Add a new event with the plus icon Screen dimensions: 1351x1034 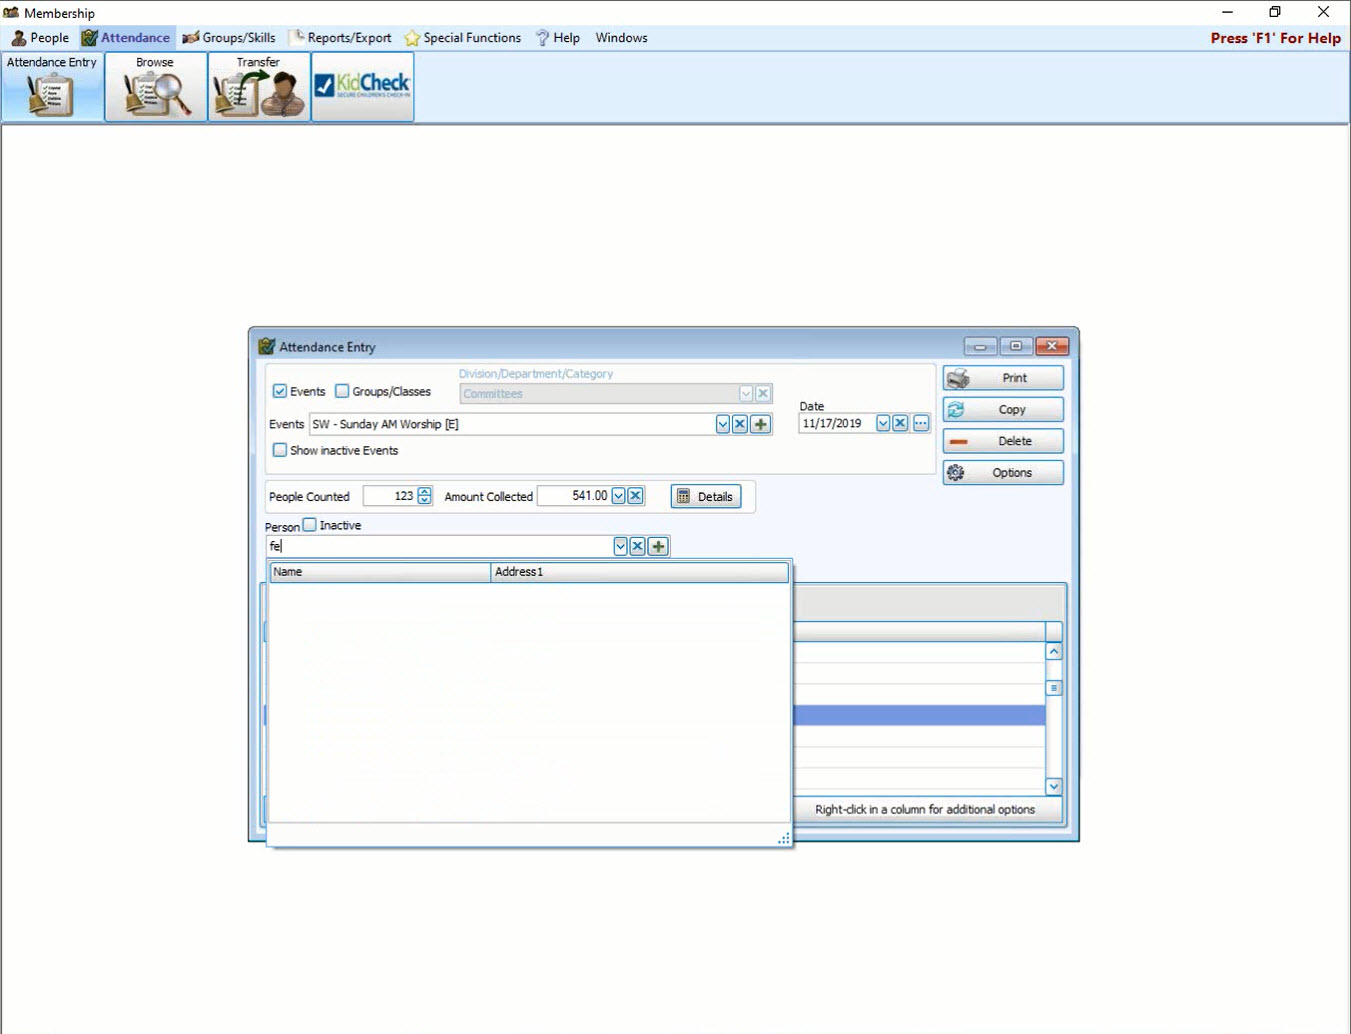(x=761, y=424)
